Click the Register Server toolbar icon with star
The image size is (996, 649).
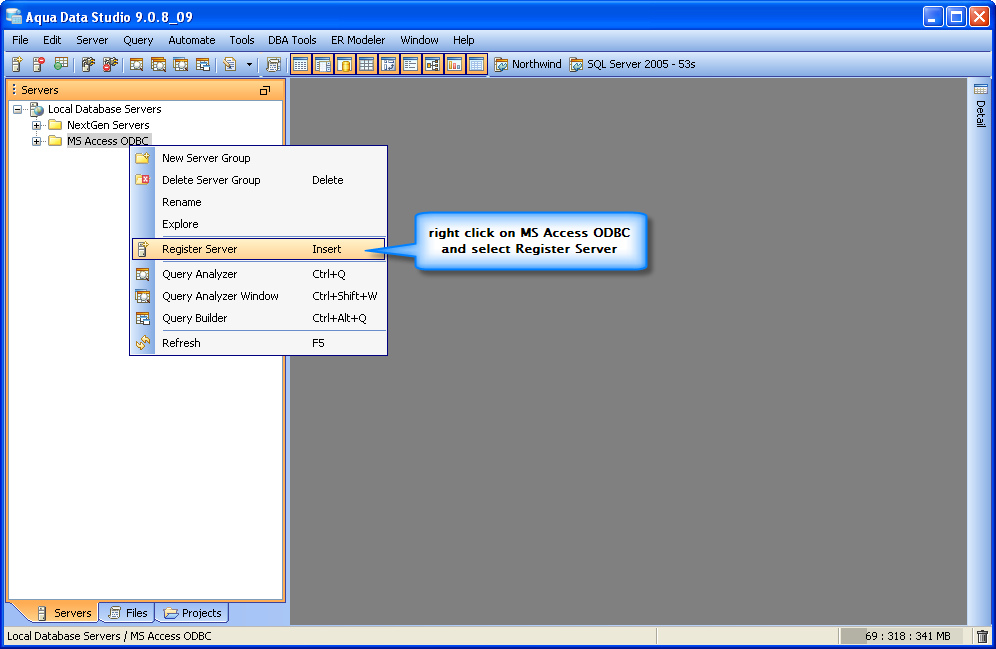click(17, 64)
